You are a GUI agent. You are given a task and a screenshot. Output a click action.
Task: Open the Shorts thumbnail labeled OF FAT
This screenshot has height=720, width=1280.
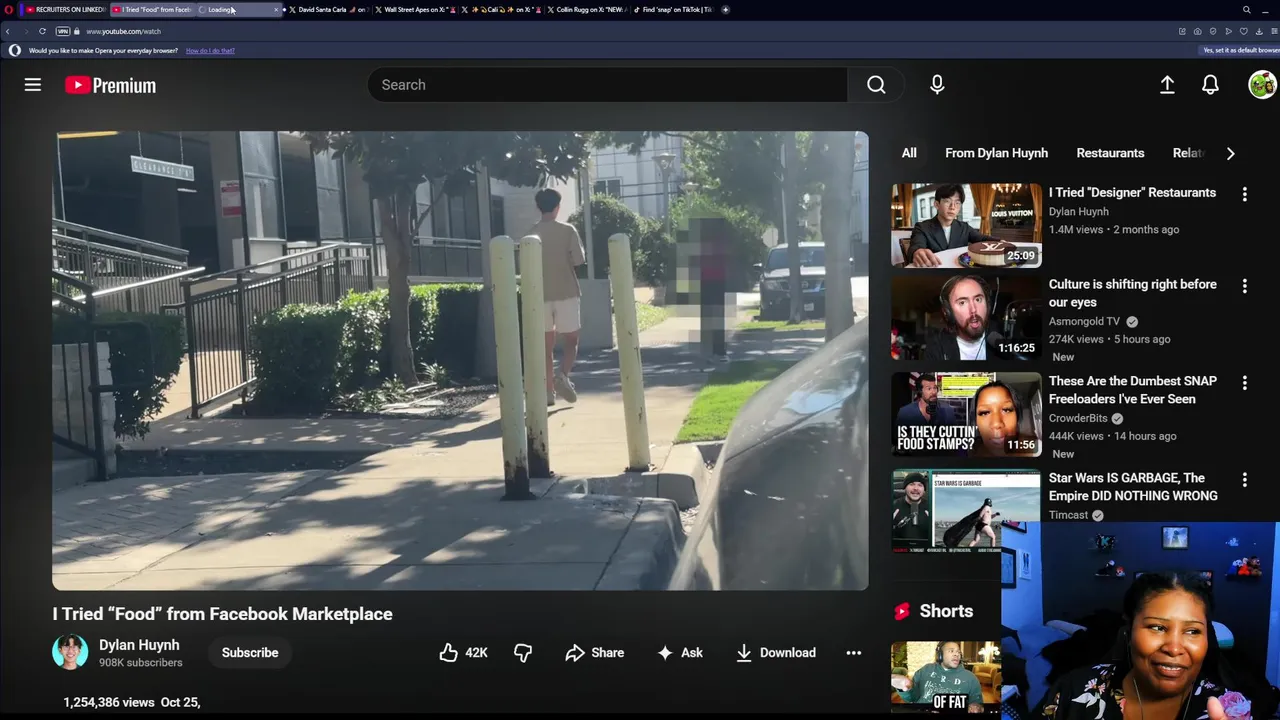pos(945,677)
